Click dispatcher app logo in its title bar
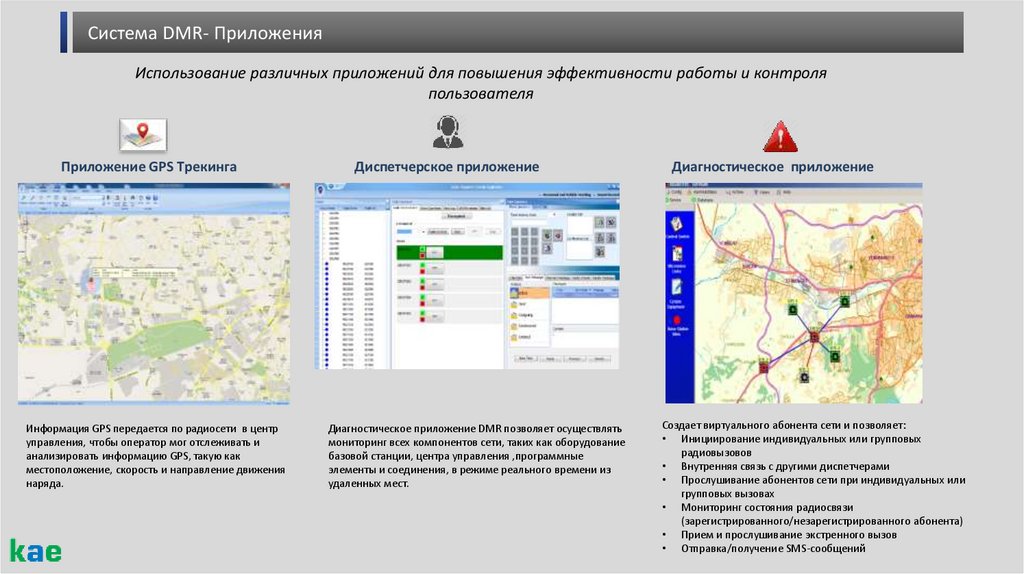Screen dimensions: 1024x574 pos(321,189)
